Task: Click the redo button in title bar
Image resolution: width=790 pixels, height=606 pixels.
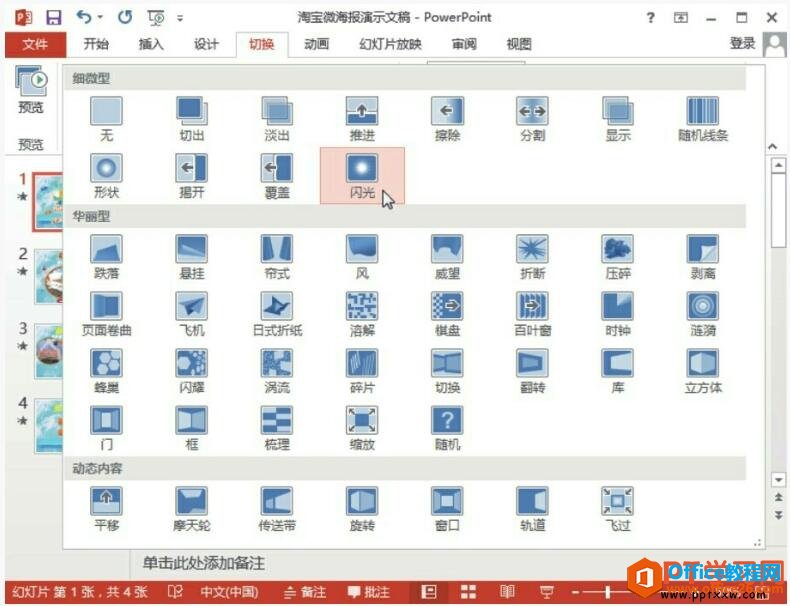Action: click(x=125, y=18)
